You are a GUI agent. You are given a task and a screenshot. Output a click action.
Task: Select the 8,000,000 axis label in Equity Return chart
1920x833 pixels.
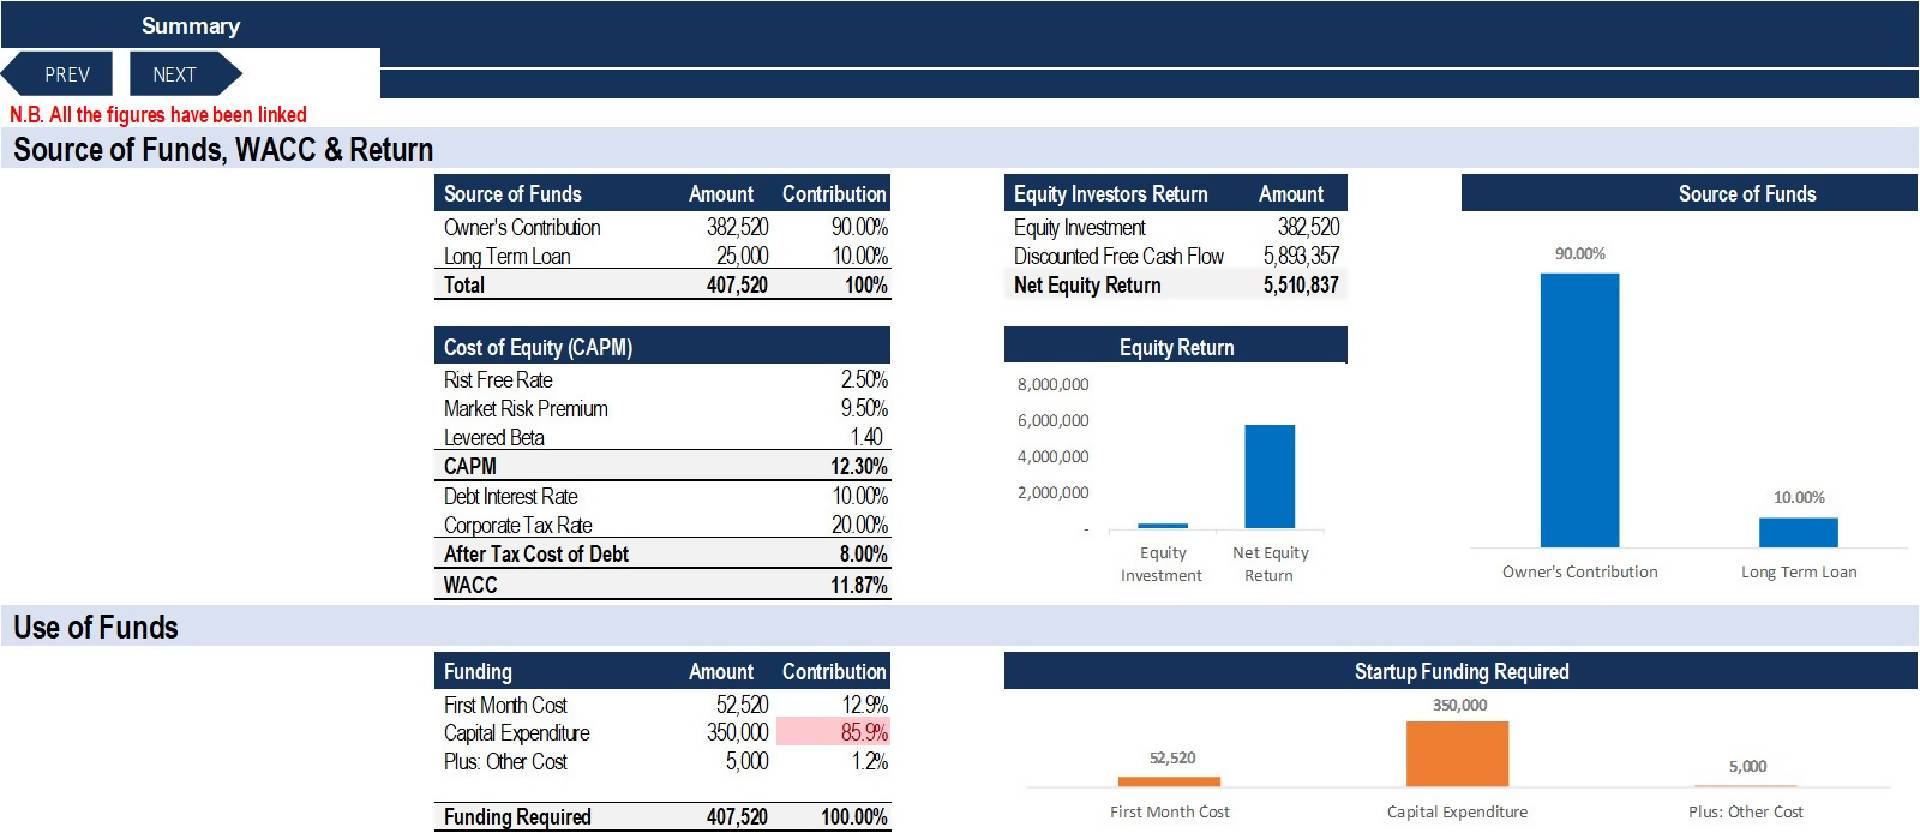[1052, 384]
